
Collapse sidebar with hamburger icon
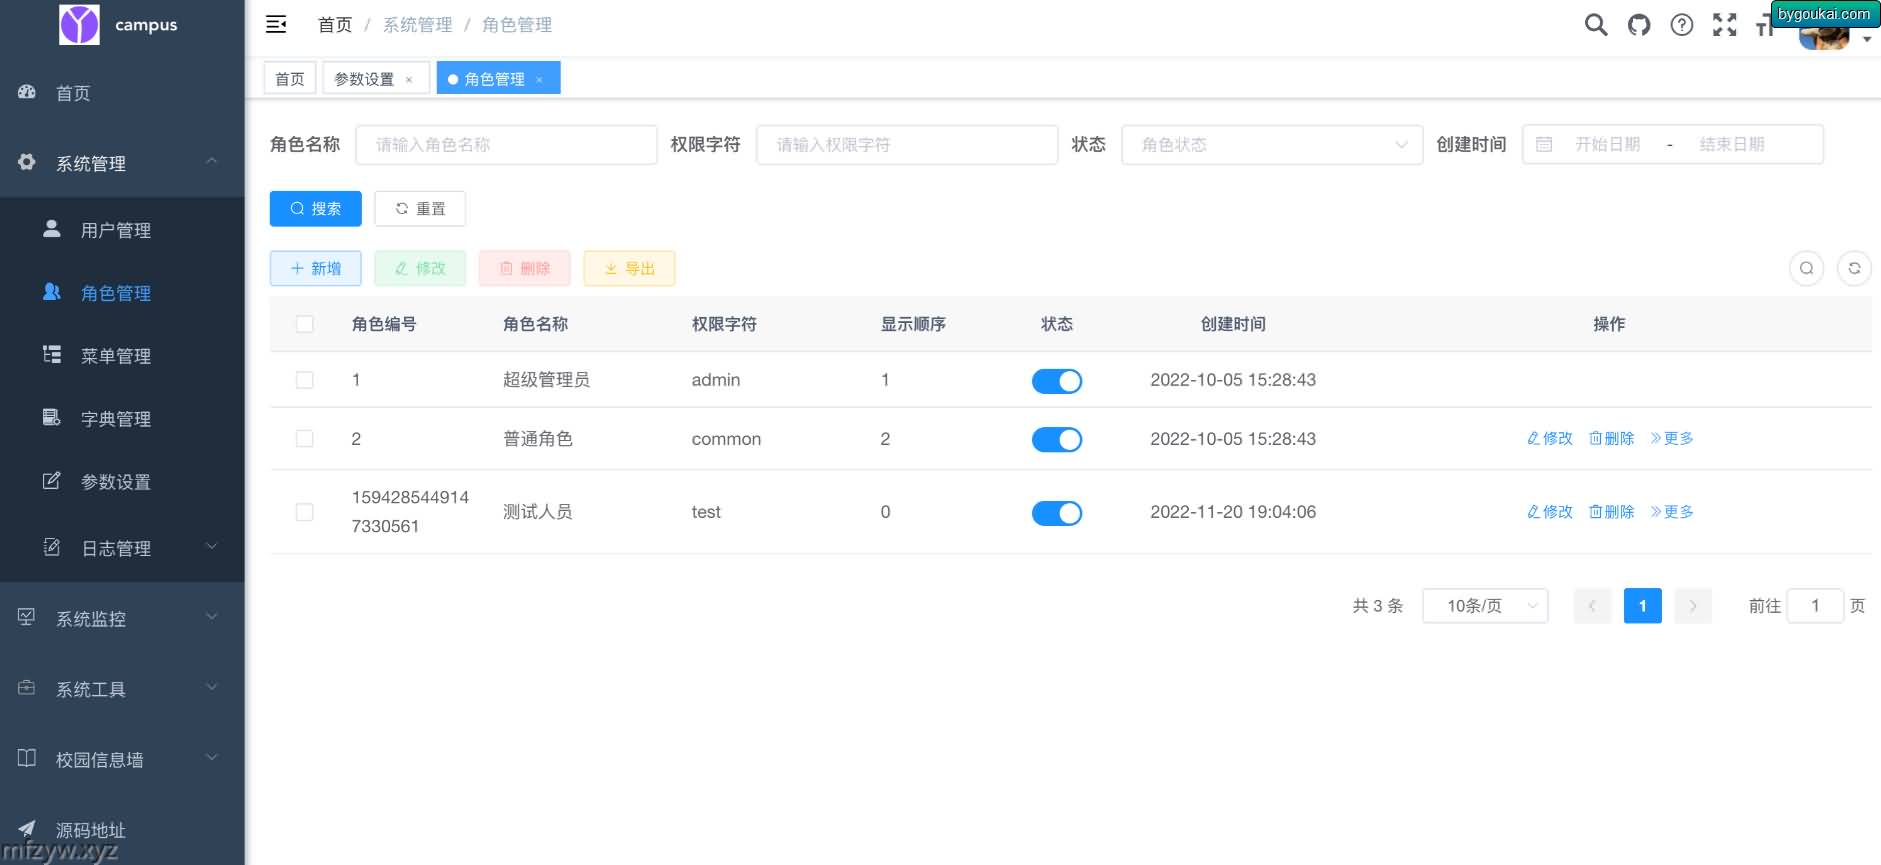click(276, 25)
